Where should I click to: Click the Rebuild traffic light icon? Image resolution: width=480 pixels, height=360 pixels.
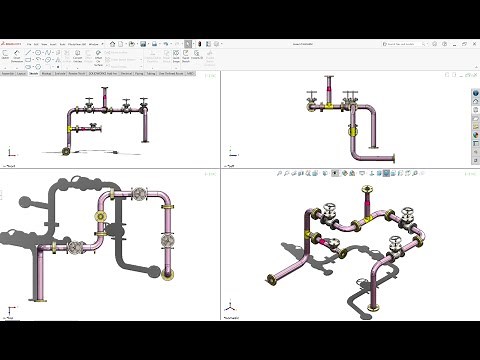[x=200, y=44]
